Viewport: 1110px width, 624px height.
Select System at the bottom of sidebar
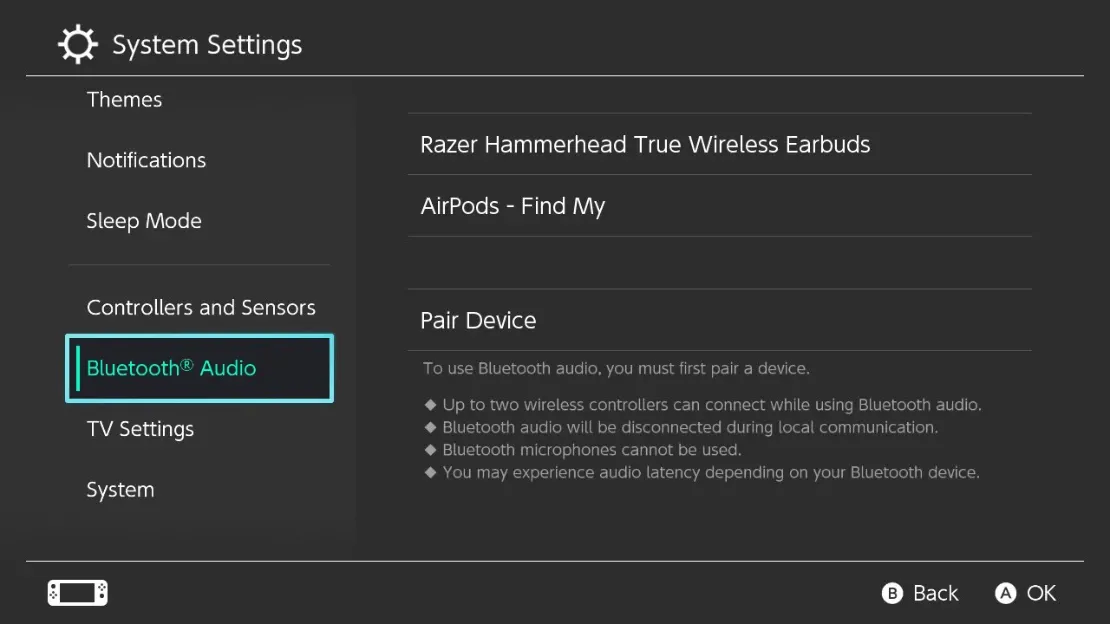[x=120, y=489]
